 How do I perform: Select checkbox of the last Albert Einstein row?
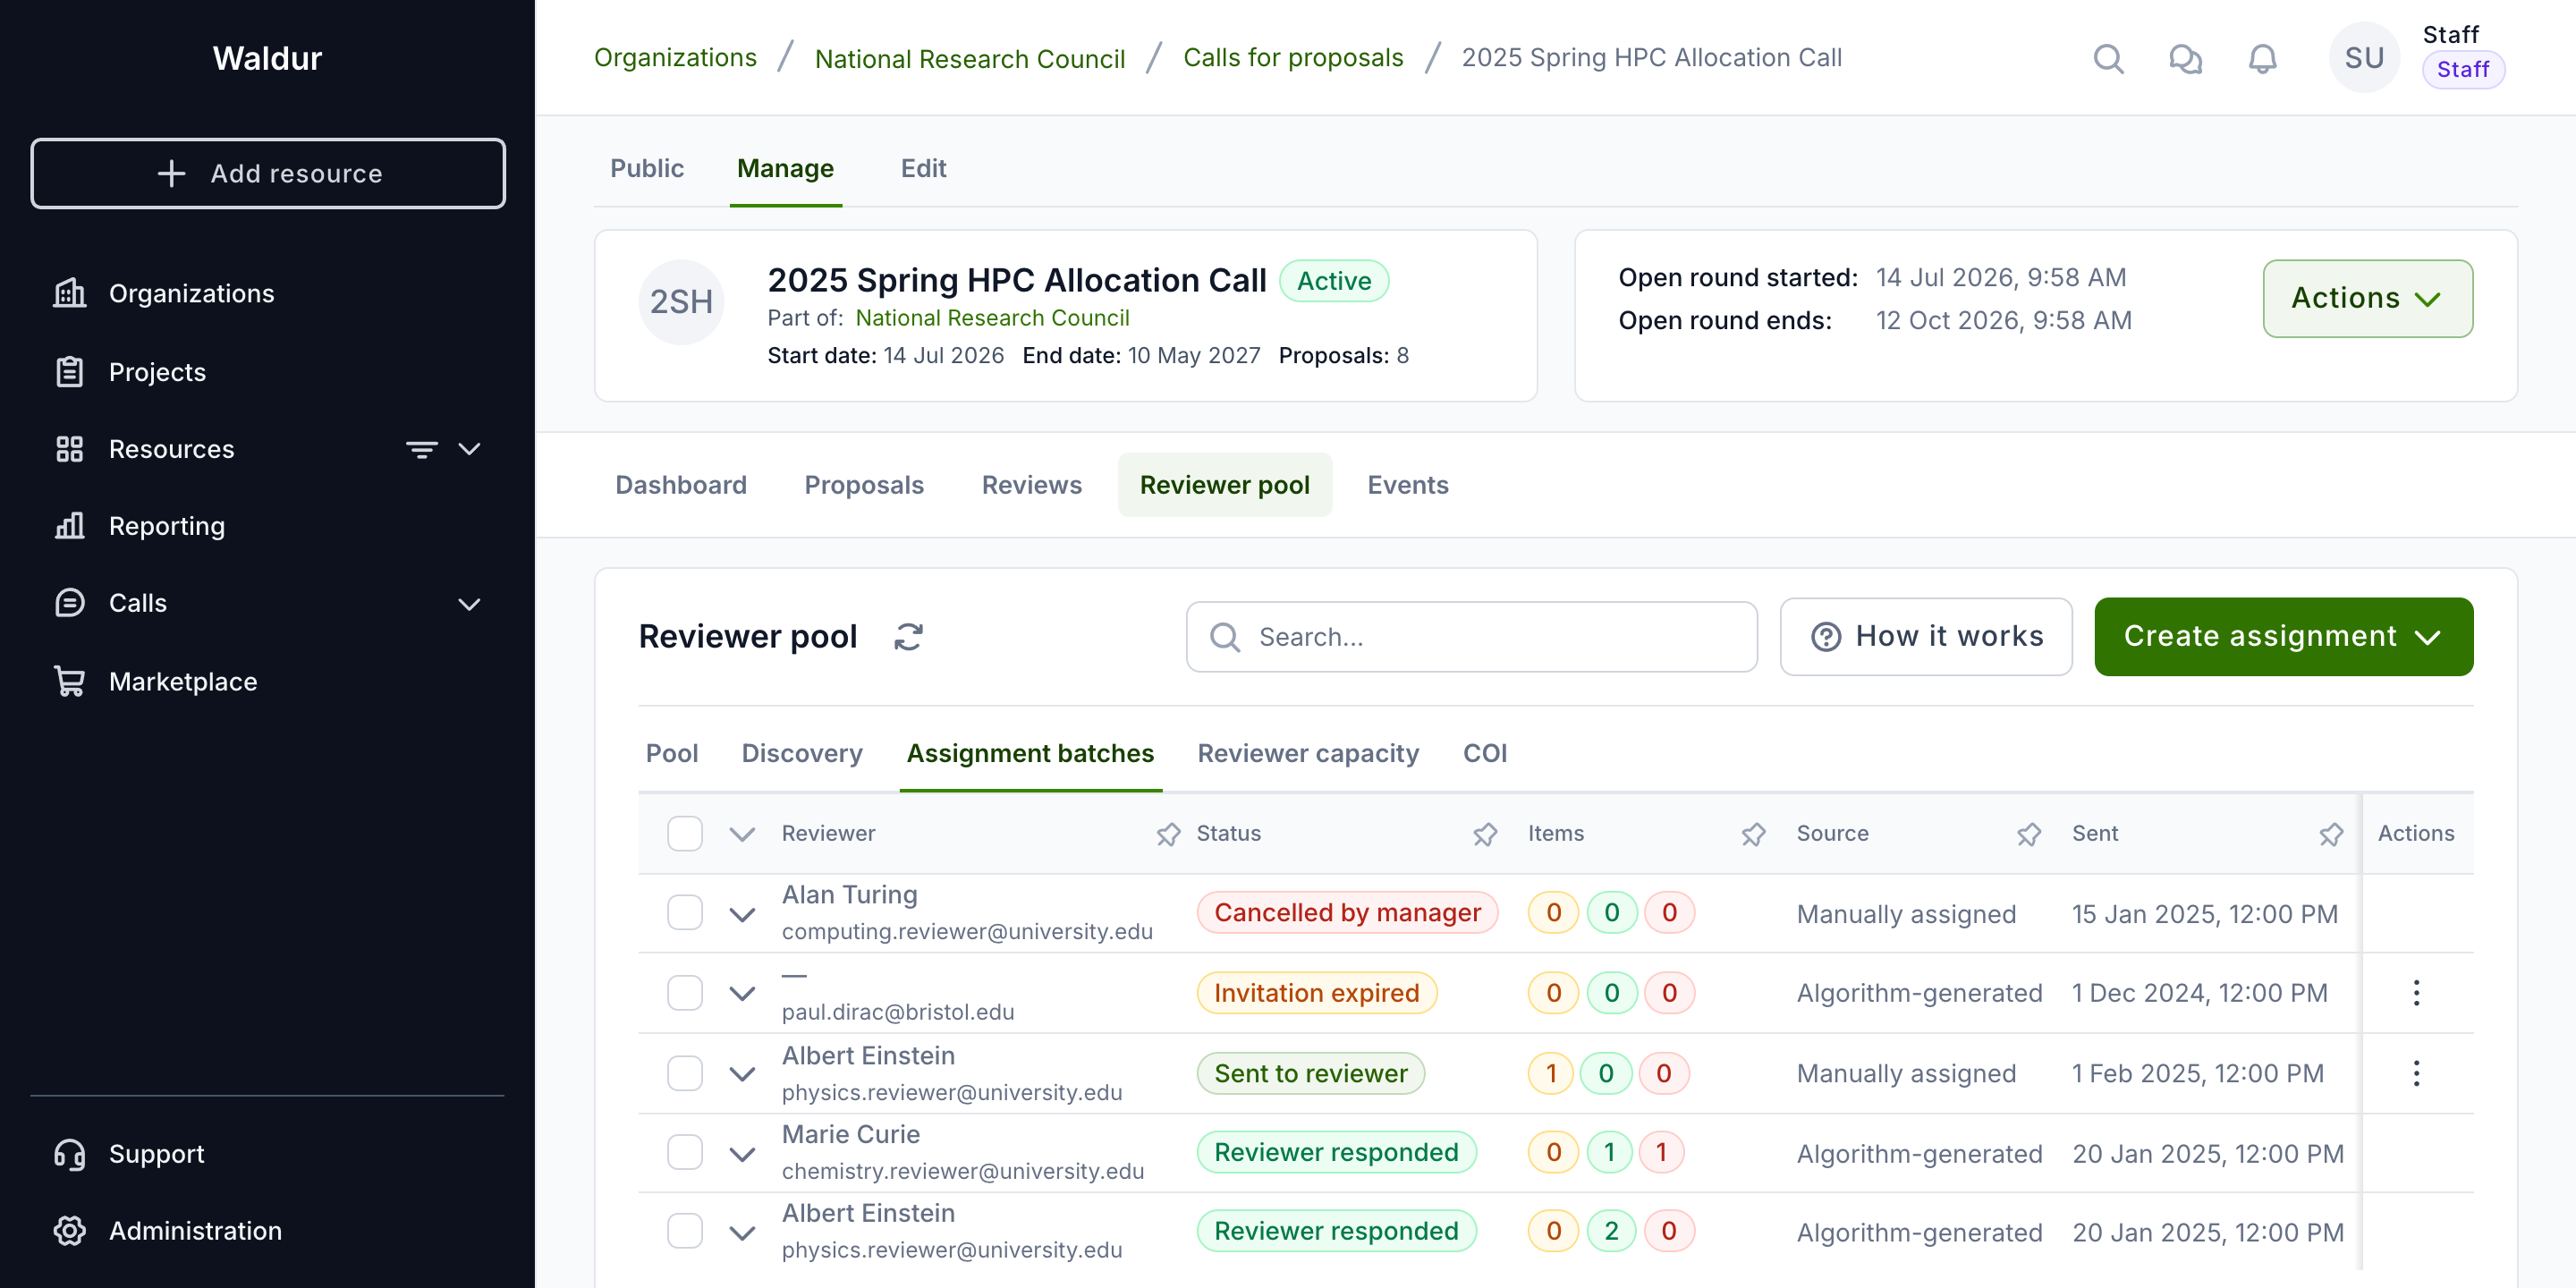(x=685, y=1231)
